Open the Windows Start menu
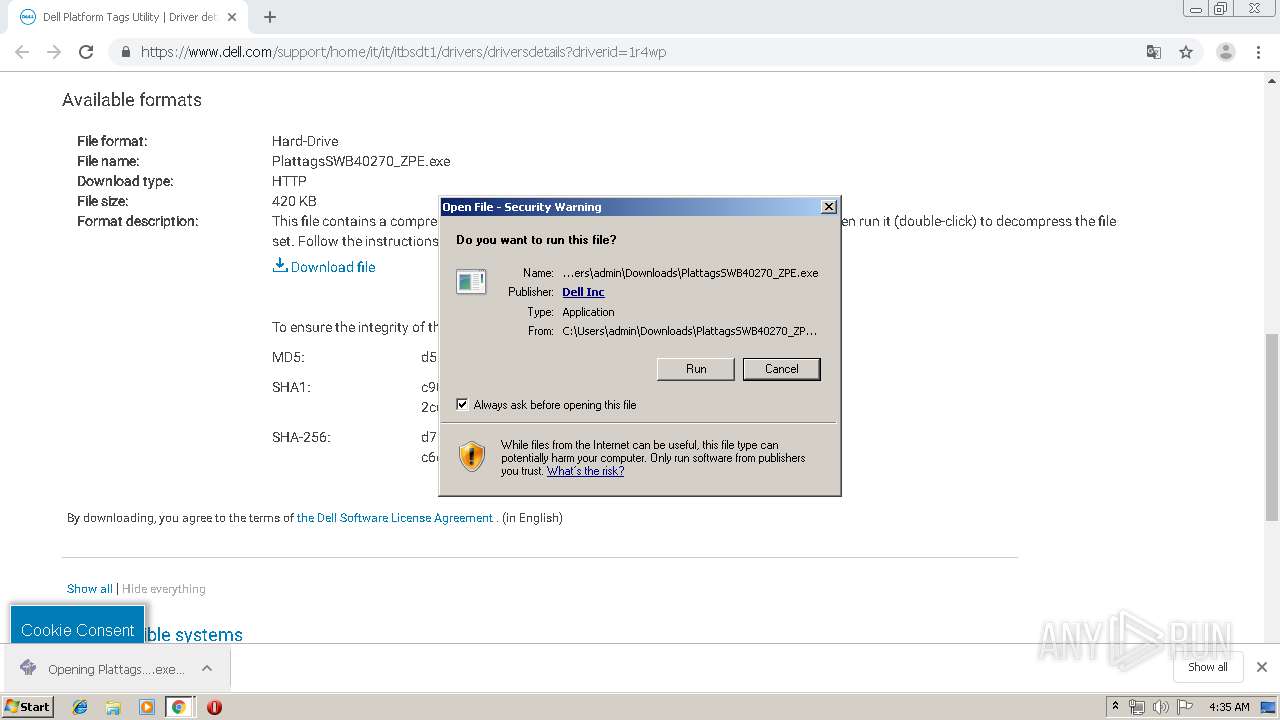This screenshot has height=720, width=1280. [27, 706]
